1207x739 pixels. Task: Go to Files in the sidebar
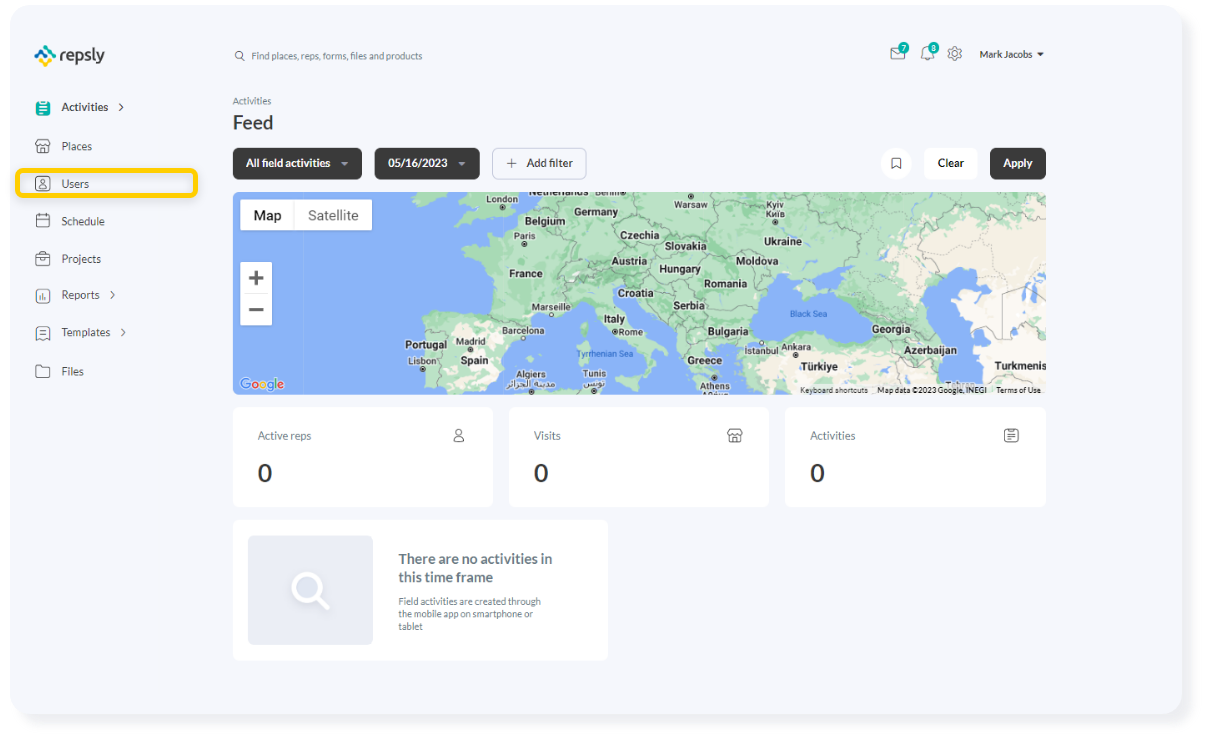(73, 371)
